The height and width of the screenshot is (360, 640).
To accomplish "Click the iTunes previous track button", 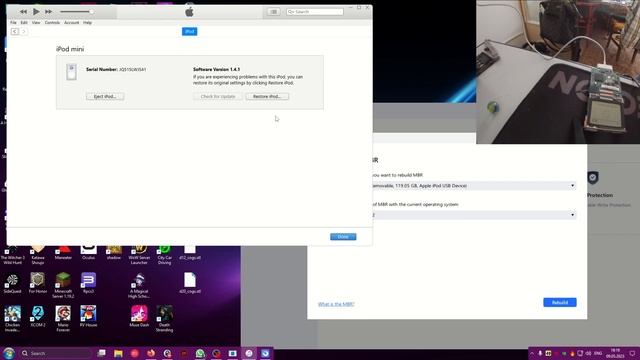I will point(24,12).
